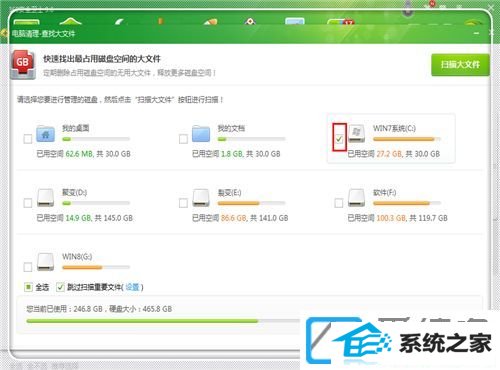Toggle the Select All checkbox
The image size is (500, 370).
28,287
